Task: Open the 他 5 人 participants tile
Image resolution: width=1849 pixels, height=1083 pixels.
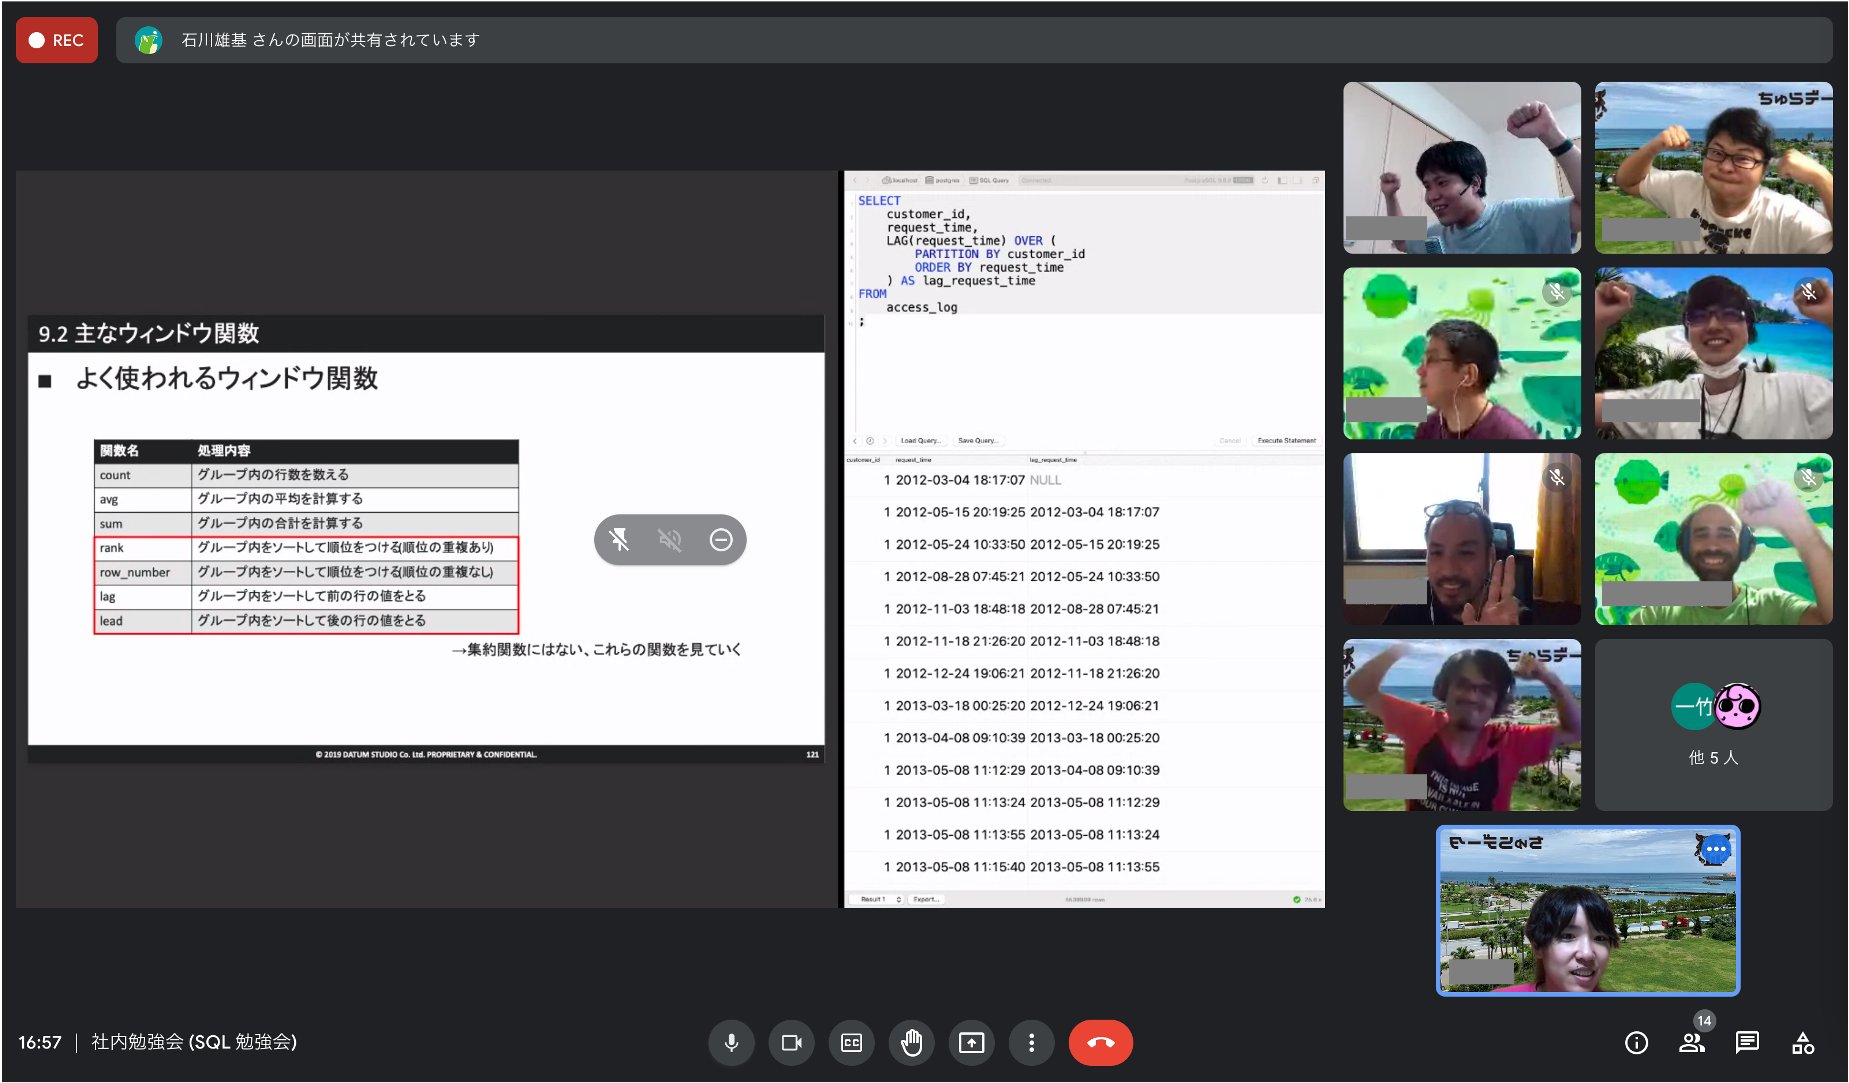Action: point(1713,725)
